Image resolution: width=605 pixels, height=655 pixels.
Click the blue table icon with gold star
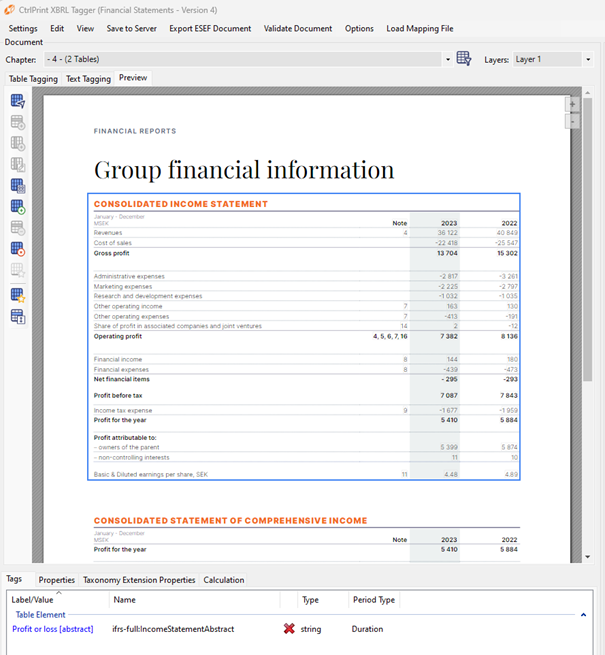point(18,295)
